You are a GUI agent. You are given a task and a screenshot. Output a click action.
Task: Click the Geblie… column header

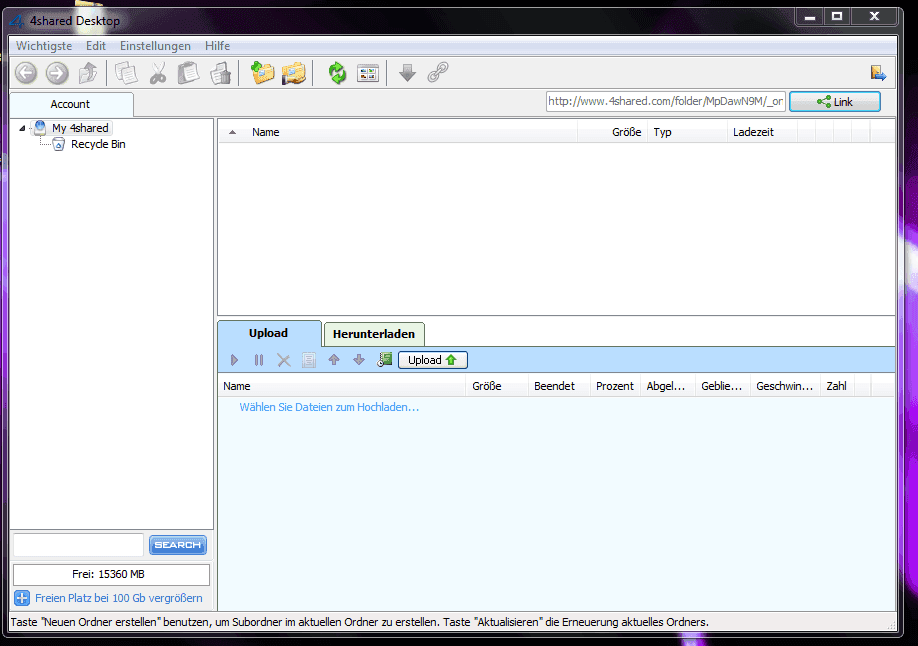pos(722,386)
